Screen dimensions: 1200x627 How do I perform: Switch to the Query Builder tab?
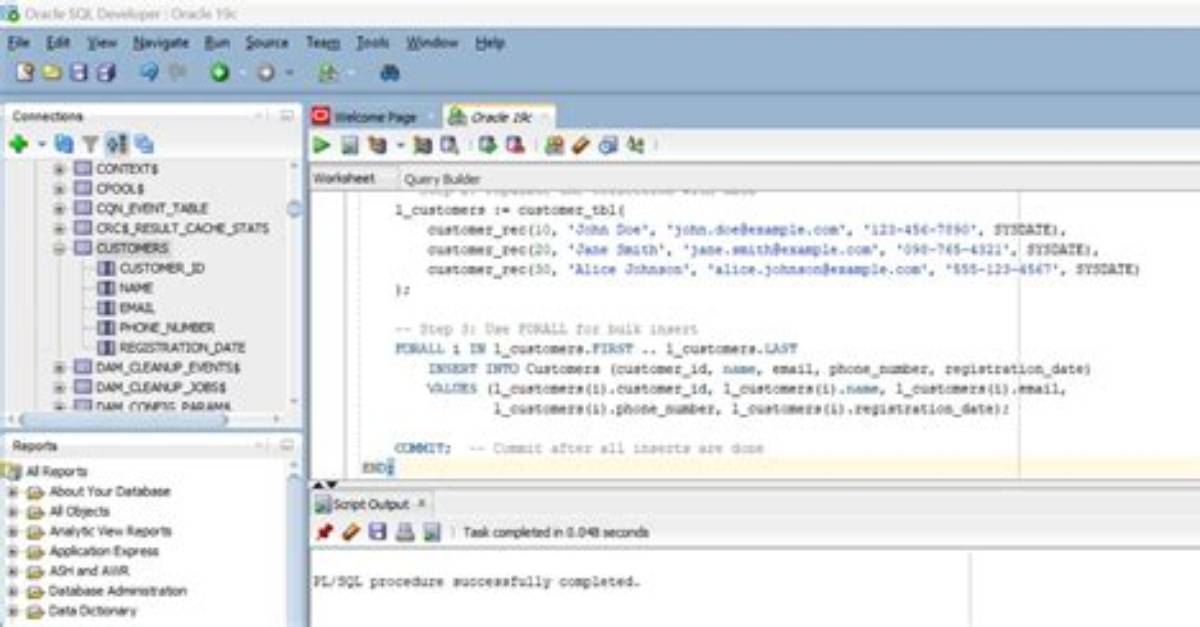click(441, 179)
